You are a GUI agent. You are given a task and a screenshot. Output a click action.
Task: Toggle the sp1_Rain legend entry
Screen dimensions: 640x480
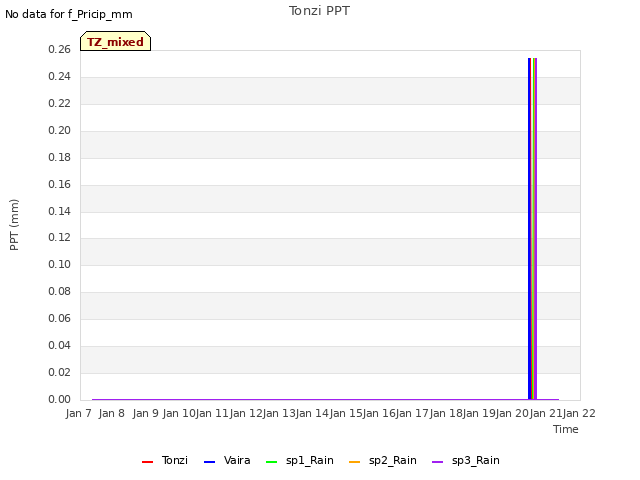(x=300, y=460)
